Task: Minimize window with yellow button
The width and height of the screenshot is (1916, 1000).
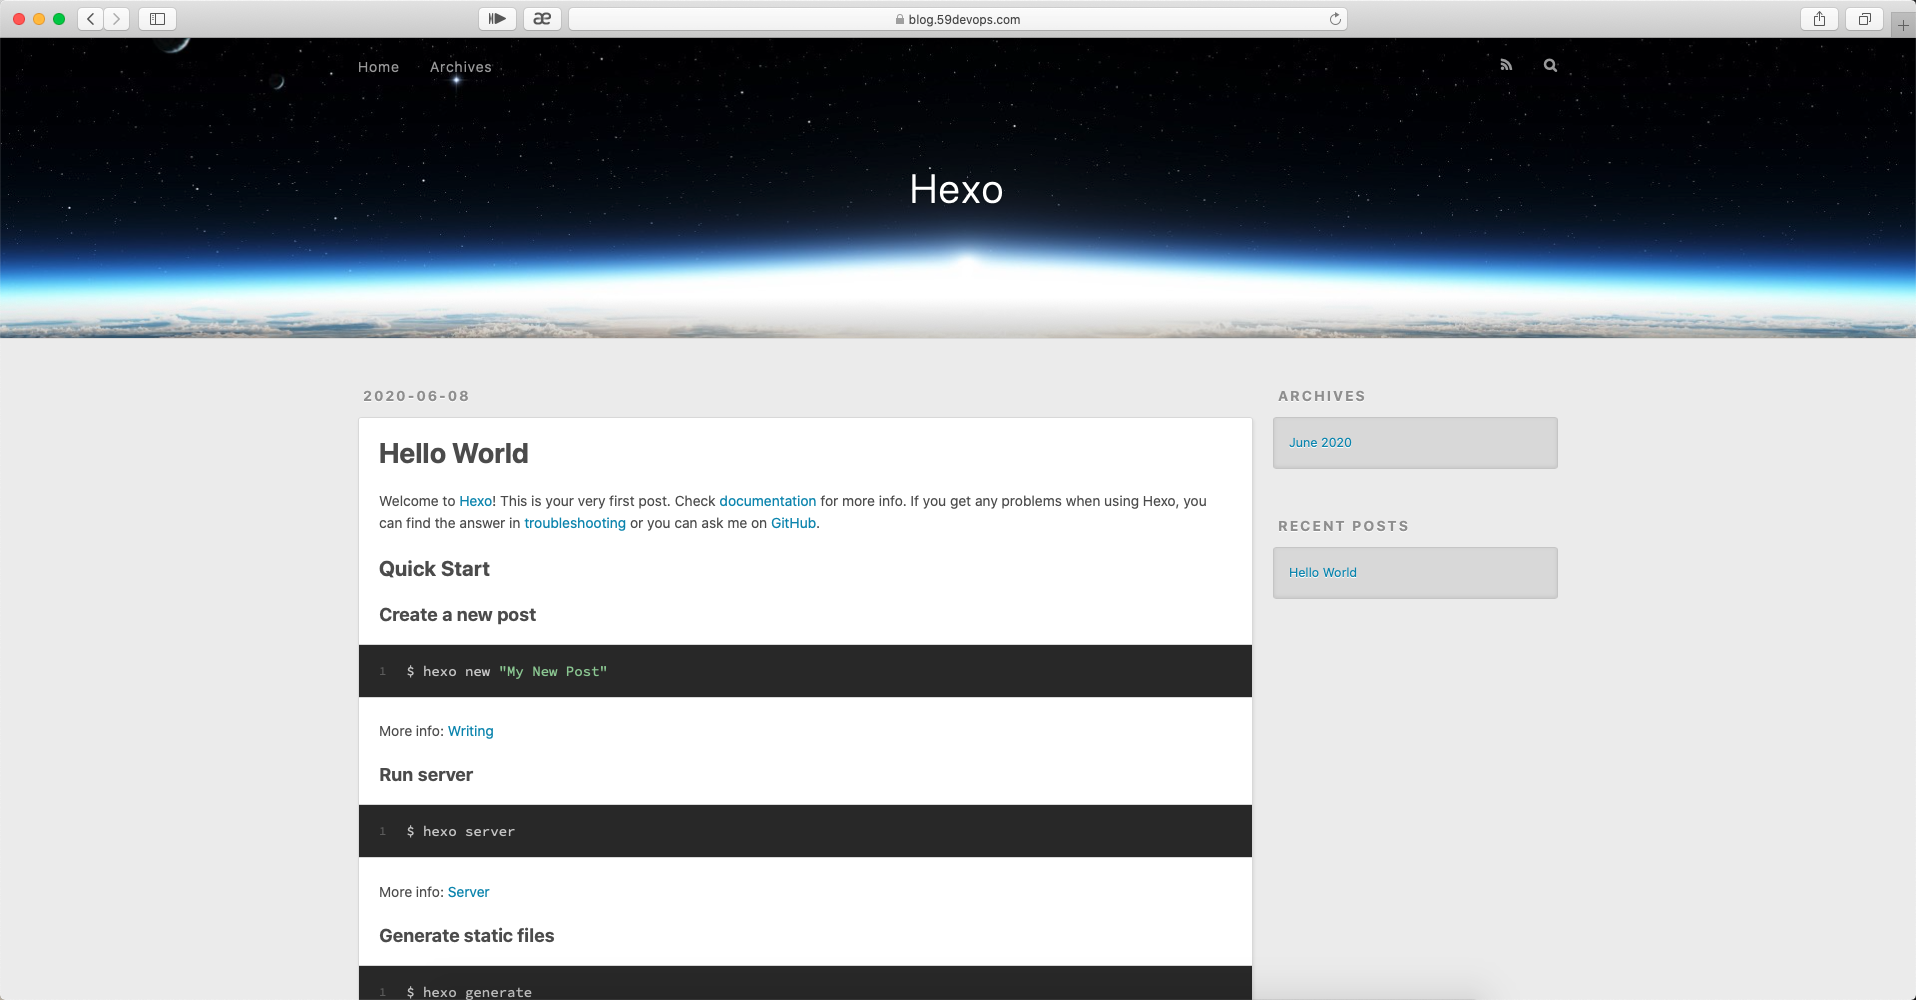Action: click(39, 19)
